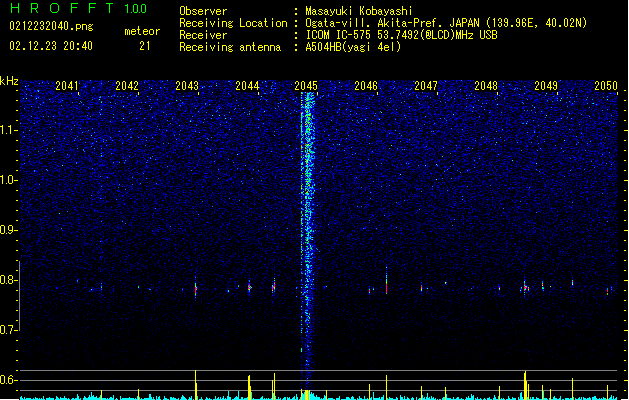629x400 pixels.
Task: Click frequency axis label 1.1
Action: 8,130
